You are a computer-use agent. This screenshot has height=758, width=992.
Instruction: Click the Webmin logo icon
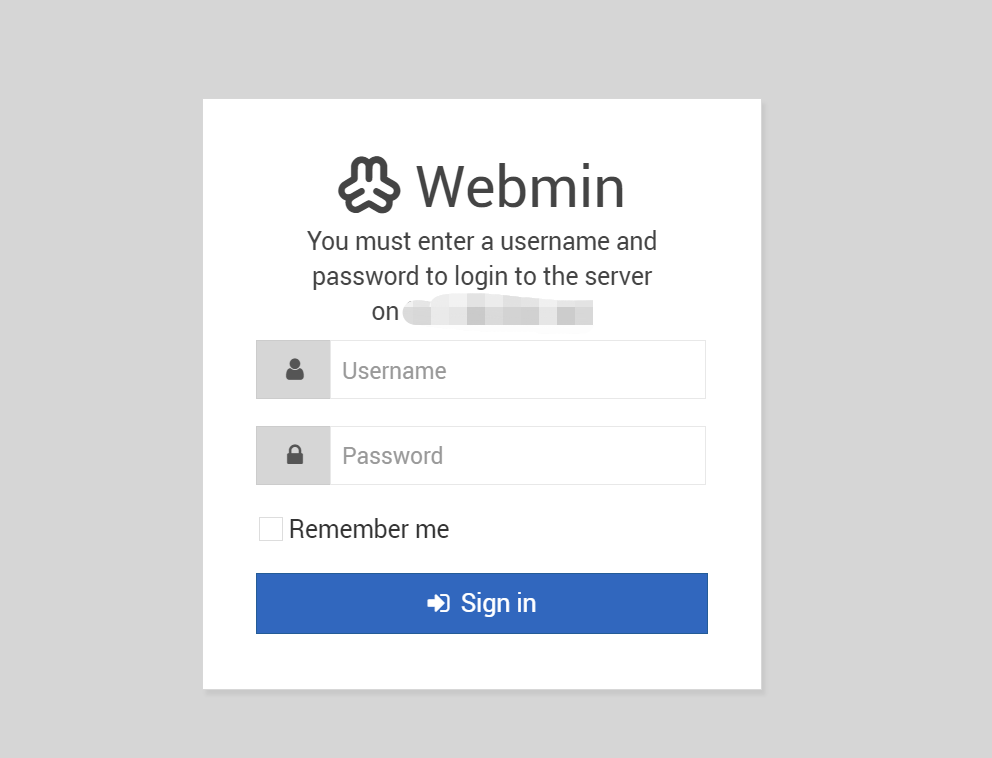pyautogui.click(x=369, y=186)
